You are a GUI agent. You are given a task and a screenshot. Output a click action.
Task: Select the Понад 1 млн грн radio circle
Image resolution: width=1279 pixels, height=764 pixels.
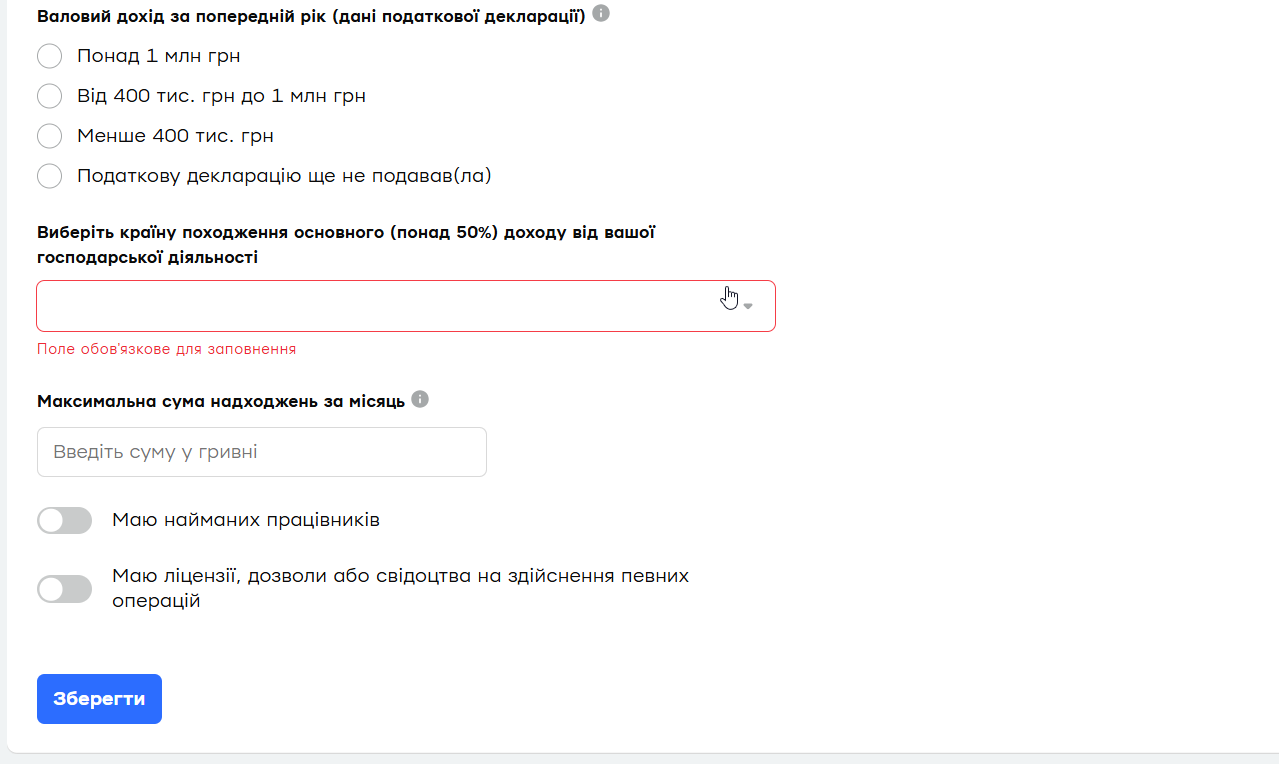pos(50,56)
